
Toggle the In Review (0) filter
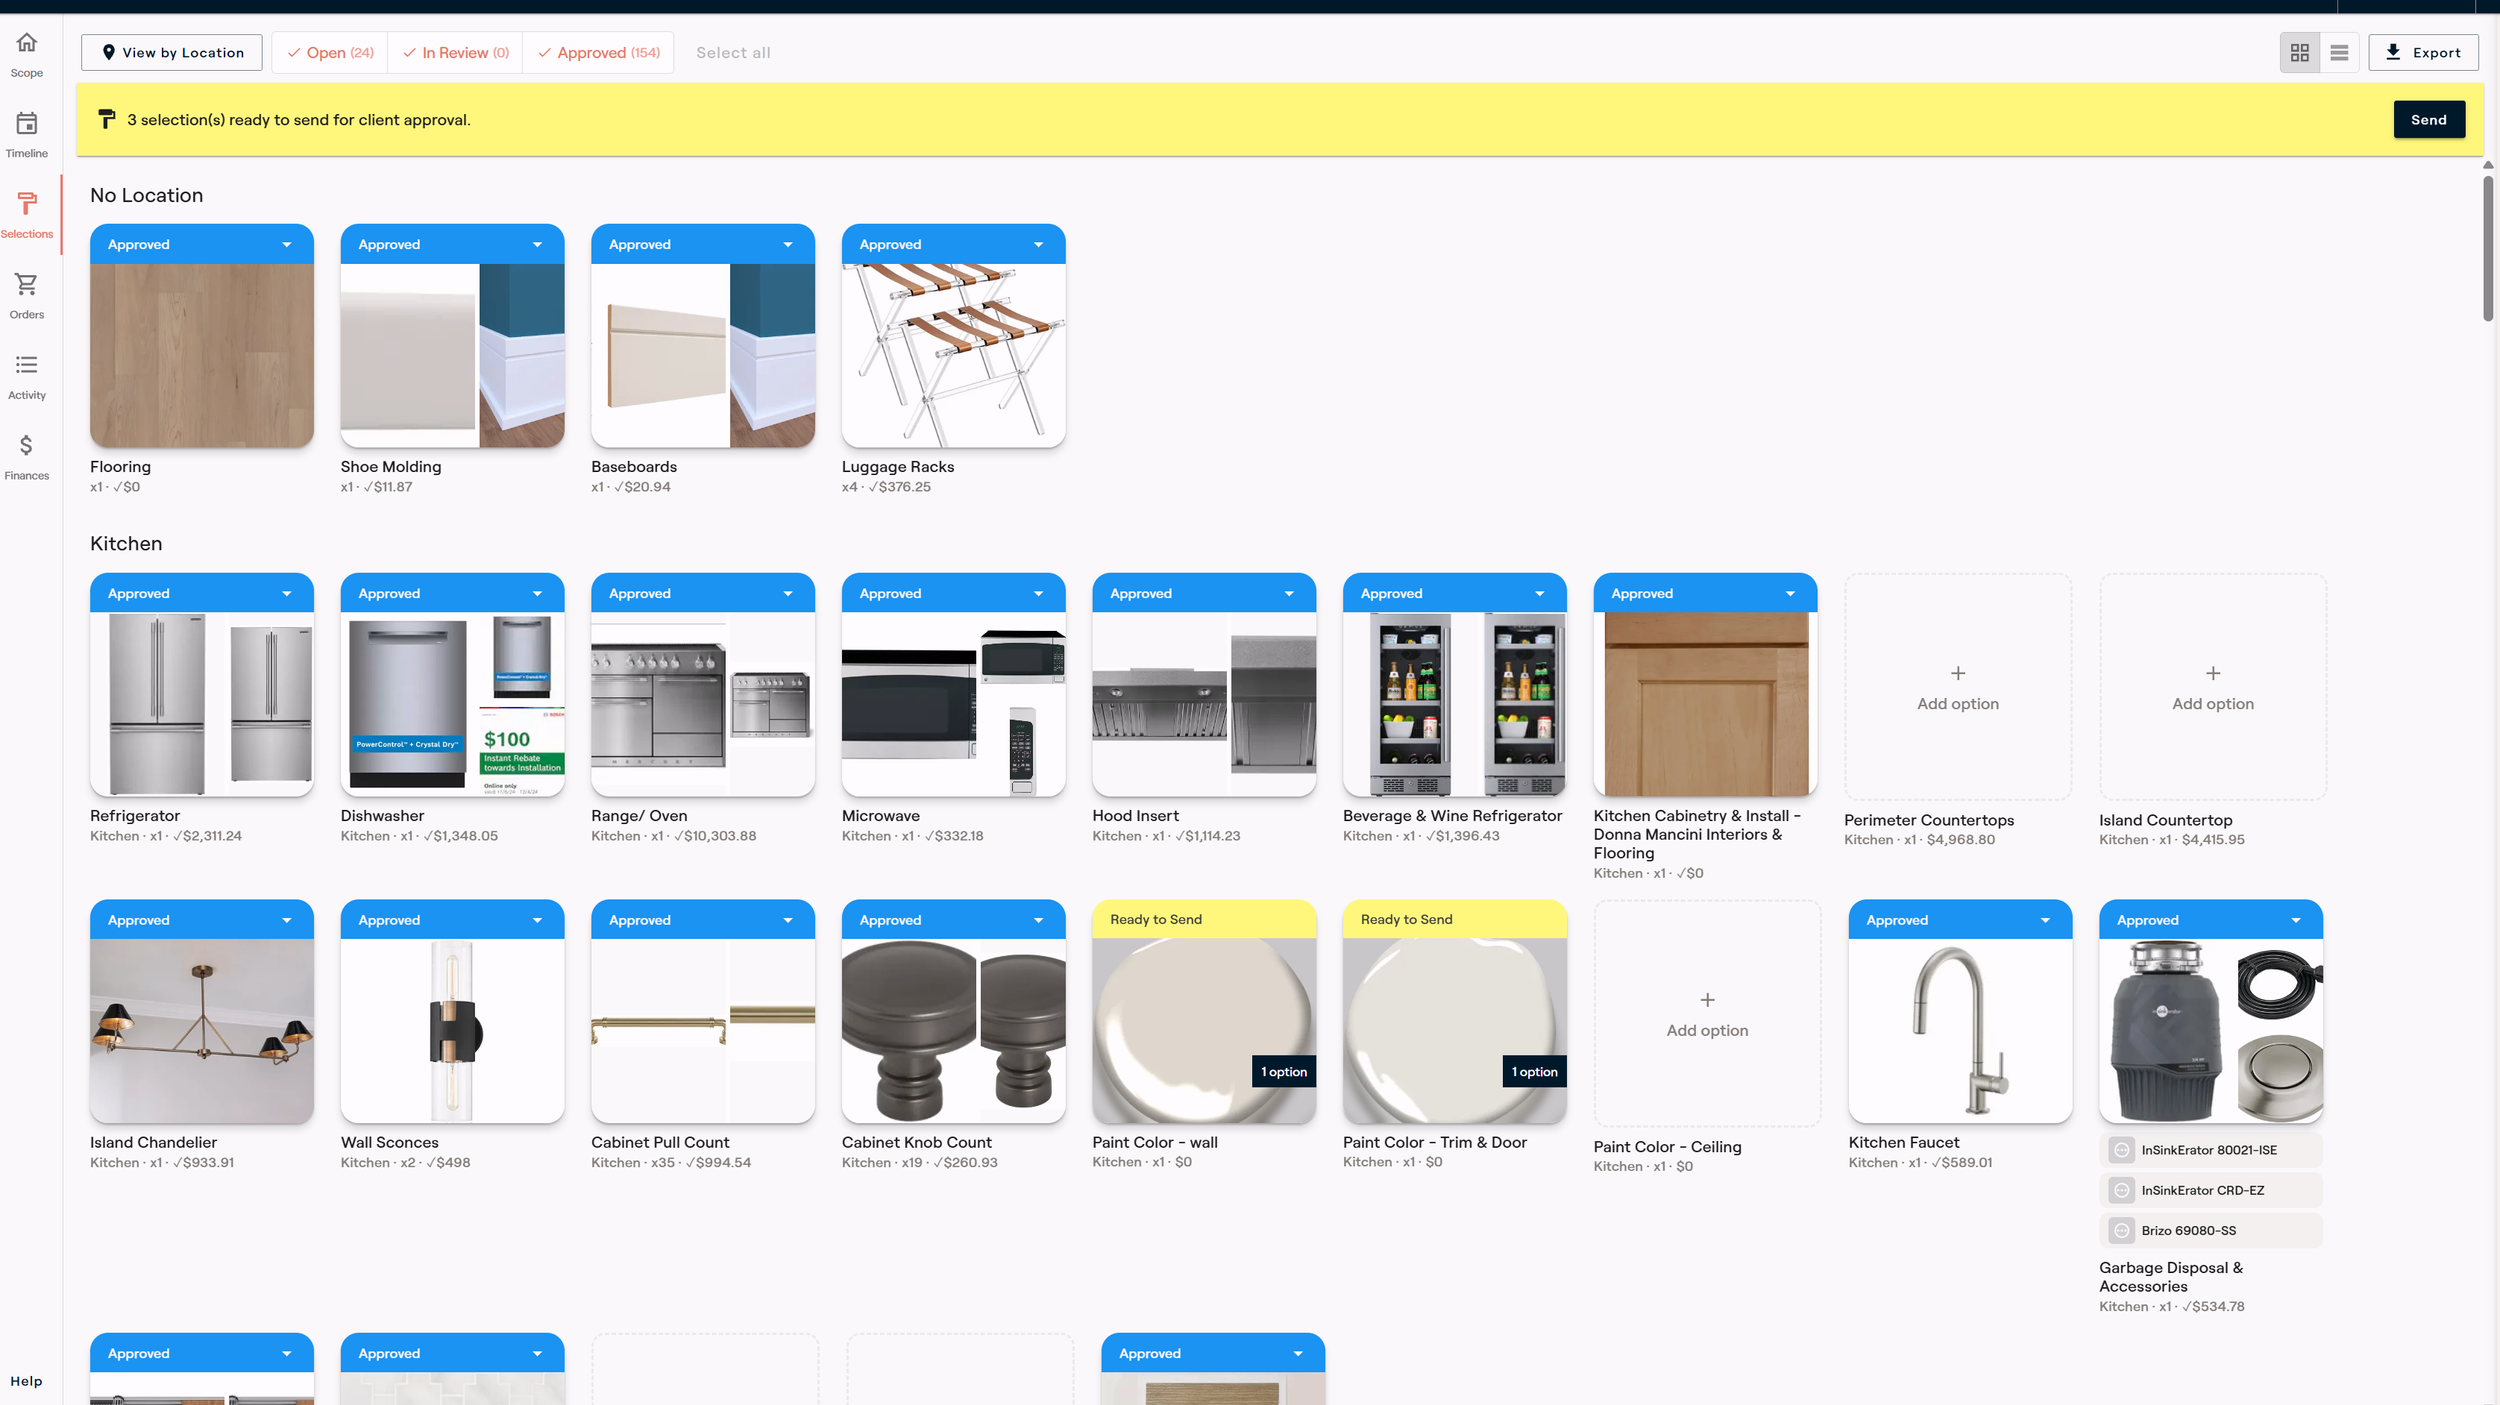(456, 53)
